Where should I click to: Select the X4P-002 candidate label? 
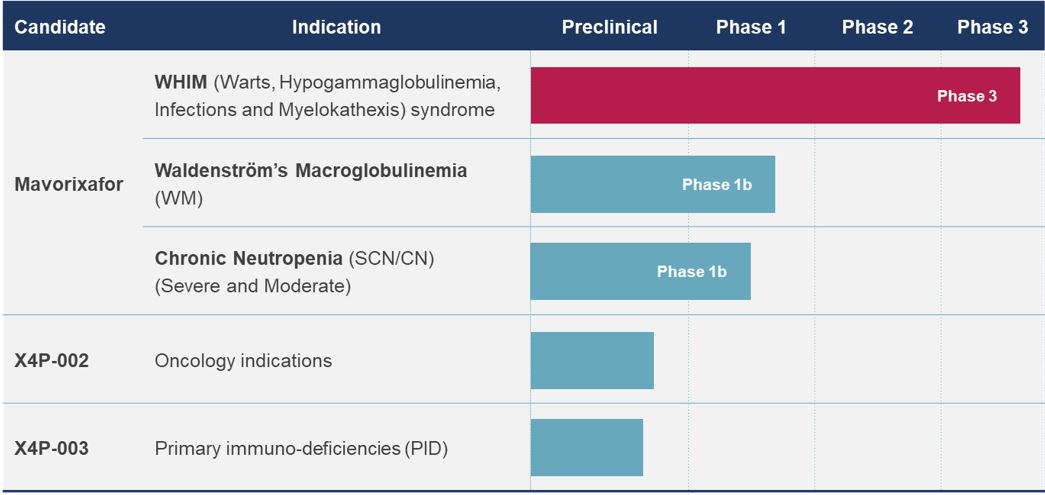click(x=51, y=360)
